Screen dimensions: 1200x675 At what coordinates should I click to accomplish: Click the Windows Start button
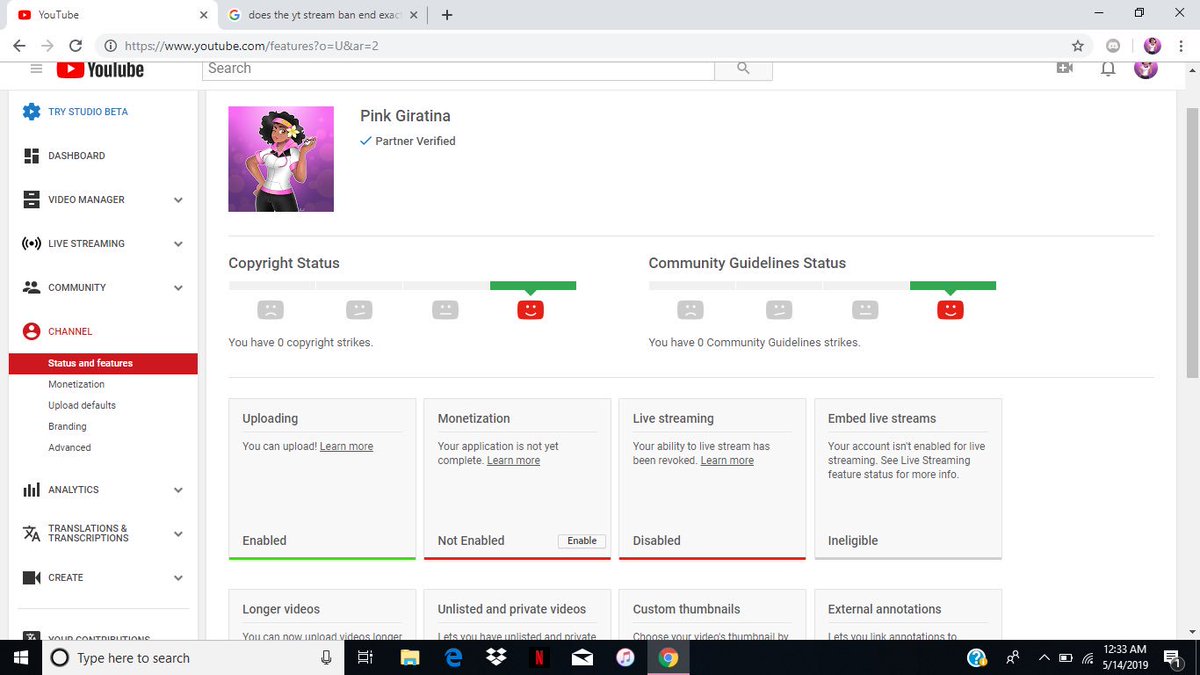[20, 658]
